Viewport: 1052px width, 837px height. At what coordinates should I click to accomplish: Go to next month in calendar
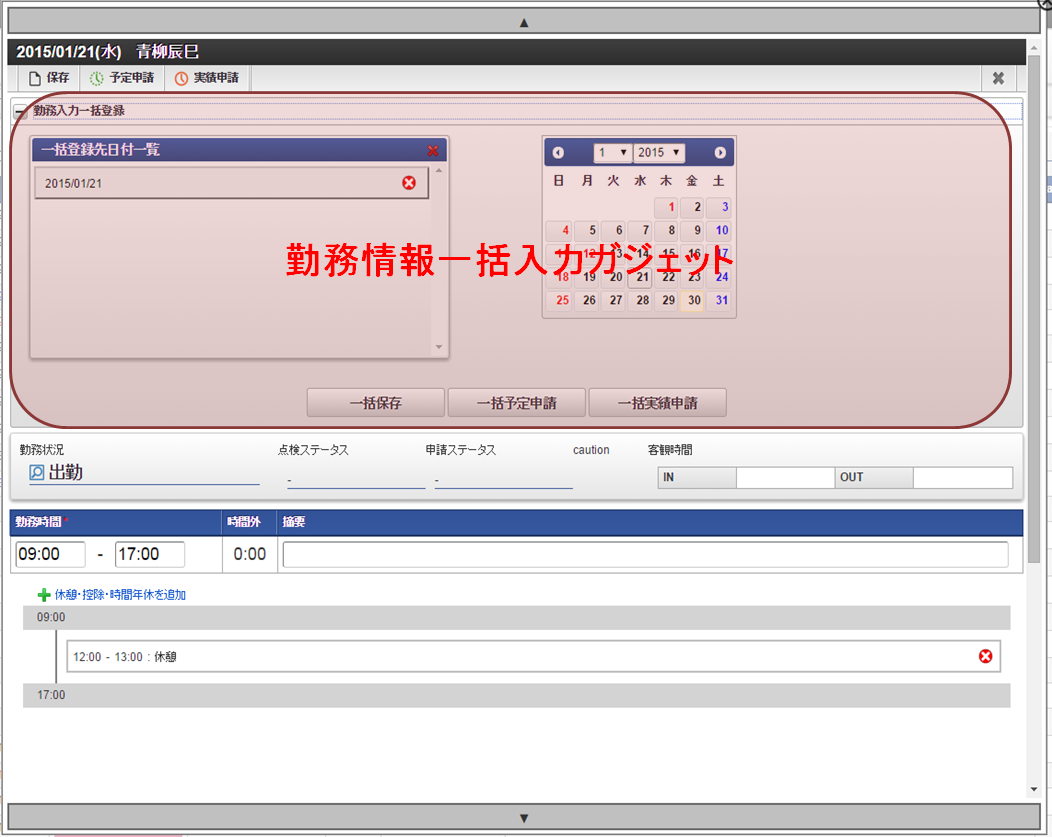[720, 153]
